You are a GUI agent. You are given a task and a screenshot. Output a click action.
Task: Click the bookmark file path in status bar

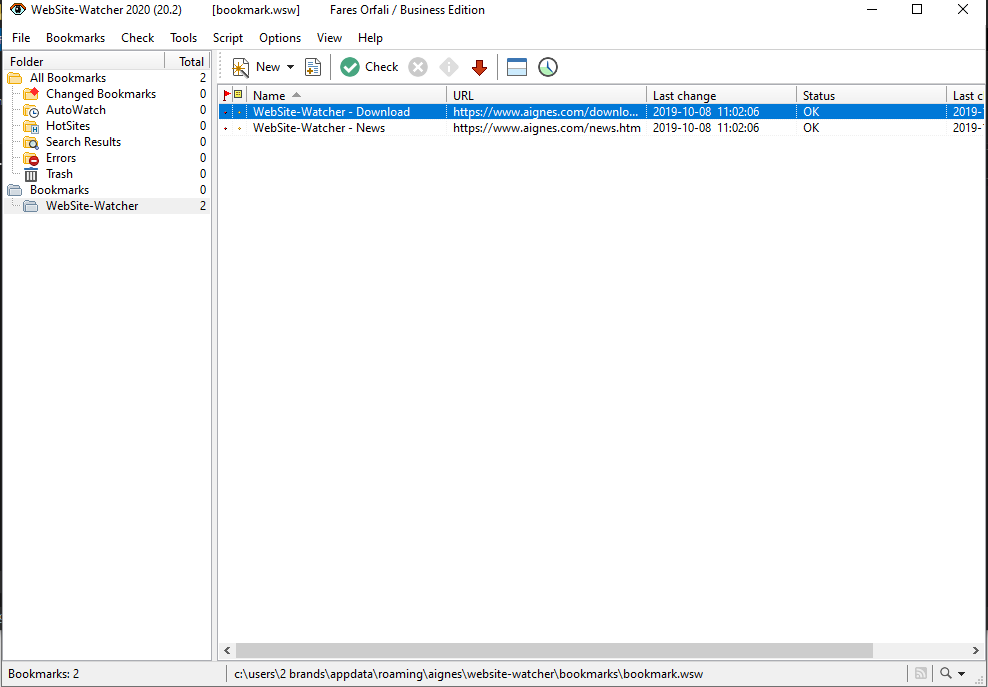[468, 674]
